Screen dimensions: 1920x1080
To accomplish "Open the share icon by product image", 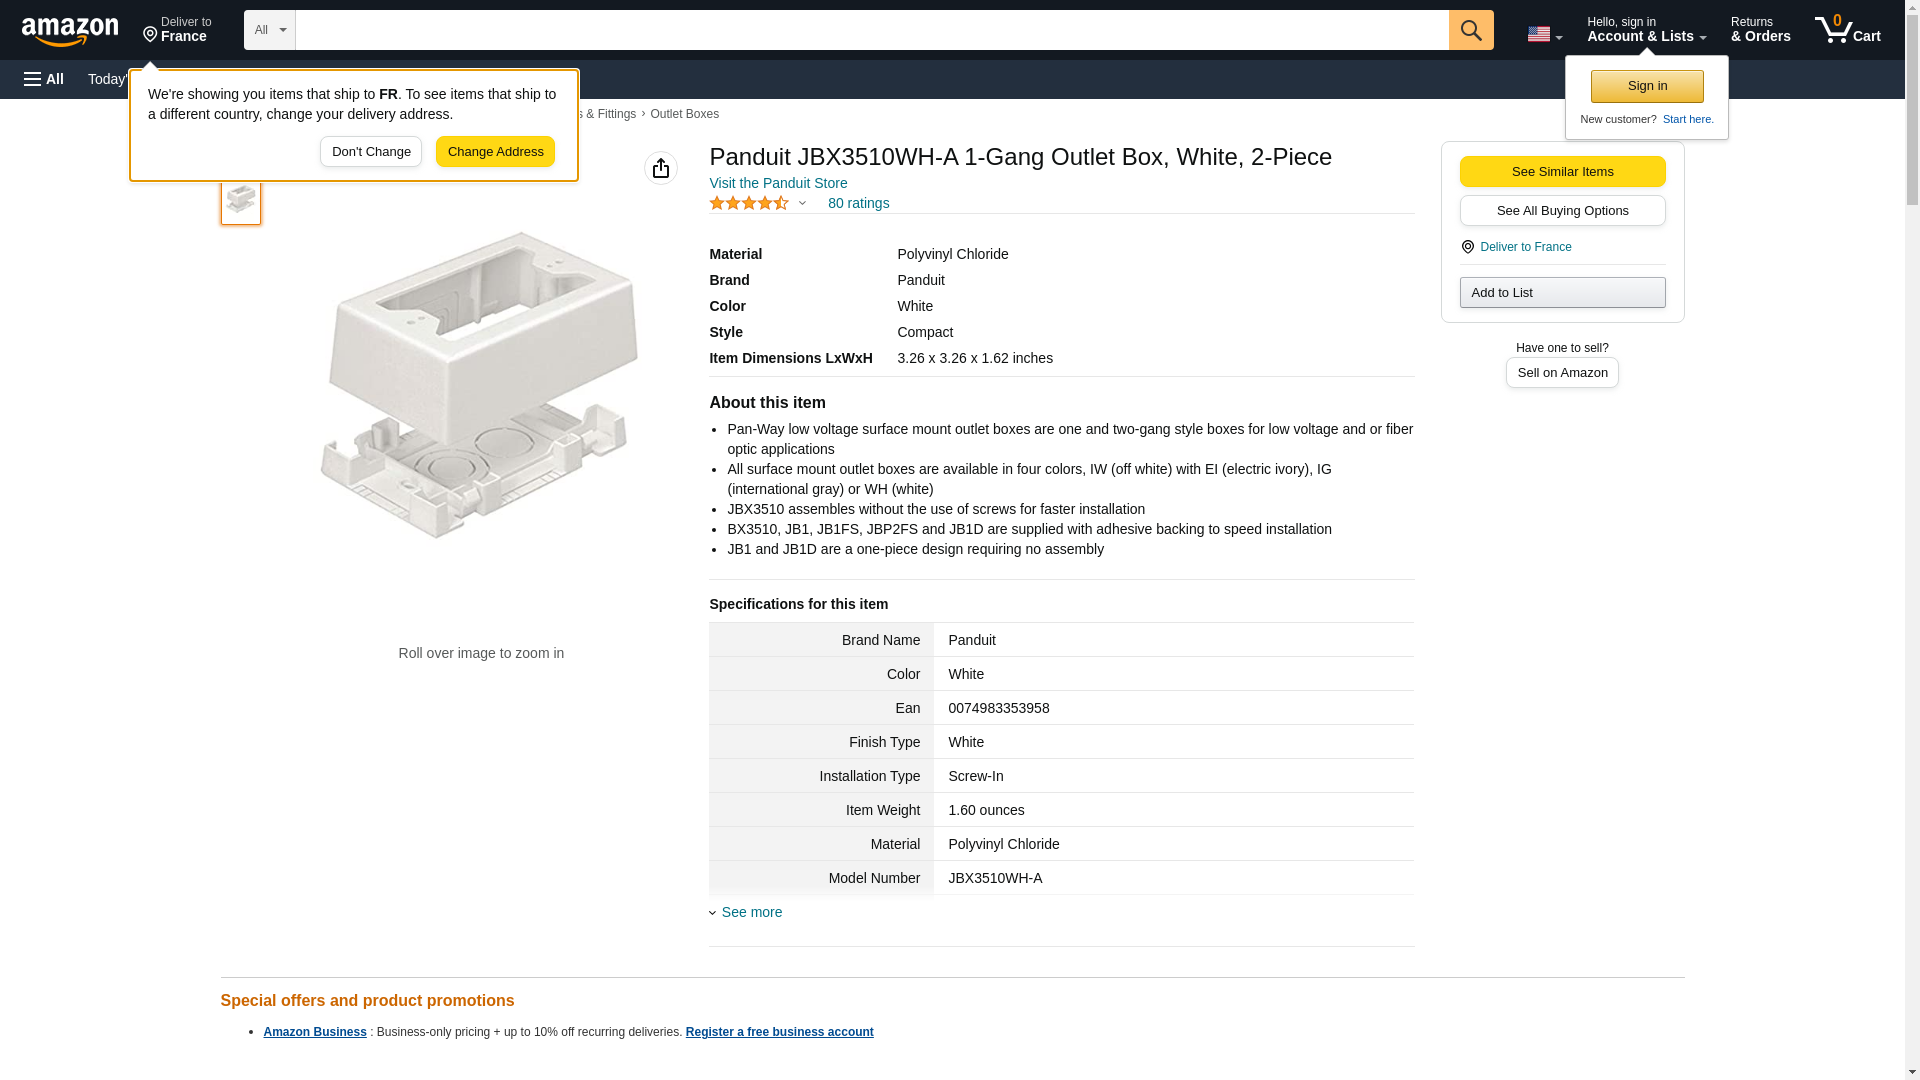I will [660, 168].
